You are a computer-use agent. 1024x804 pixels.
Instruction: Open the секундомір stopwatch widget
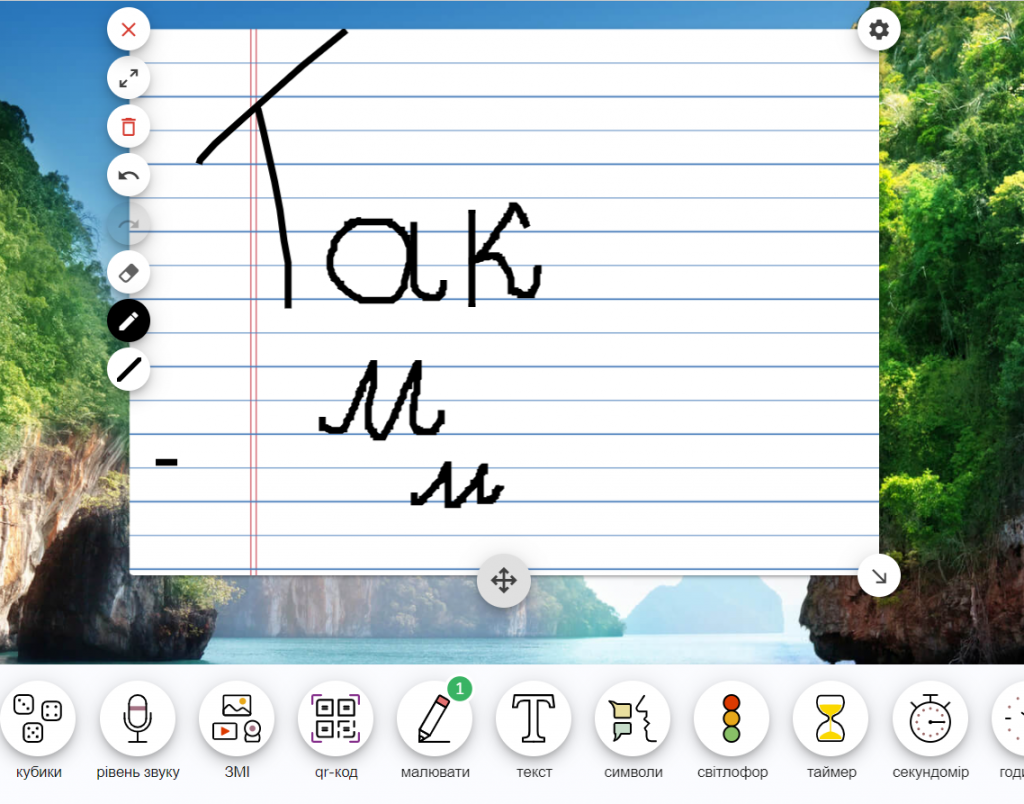pyautogui.click(x=929, y=719)
